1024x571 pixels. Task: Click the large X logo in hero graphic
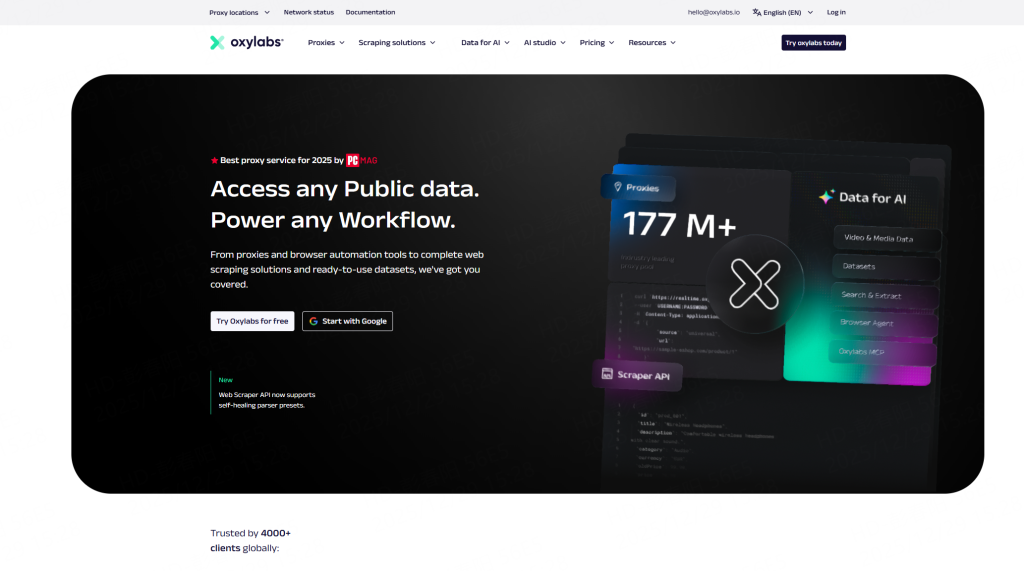(x=754, y=283)
